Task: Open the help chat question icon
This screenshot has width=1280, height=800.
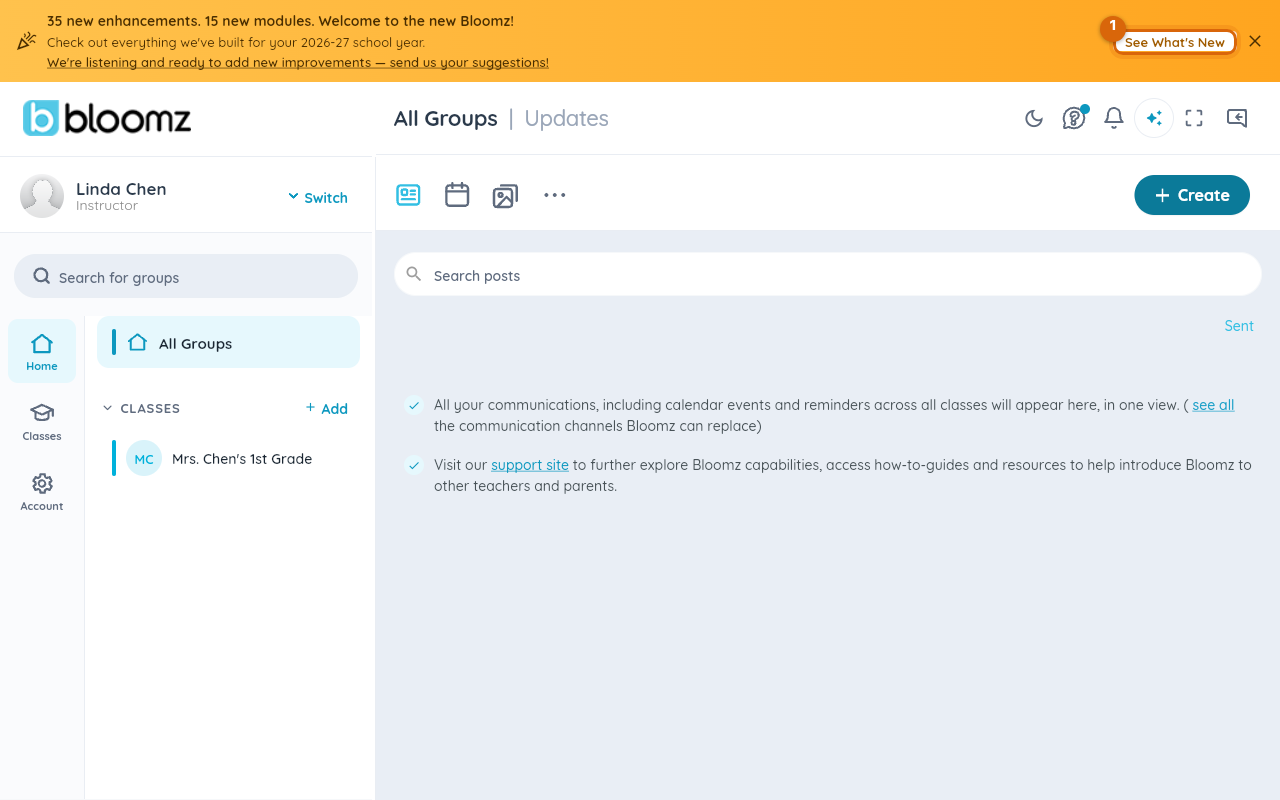Action: [x=1074, y=118]
